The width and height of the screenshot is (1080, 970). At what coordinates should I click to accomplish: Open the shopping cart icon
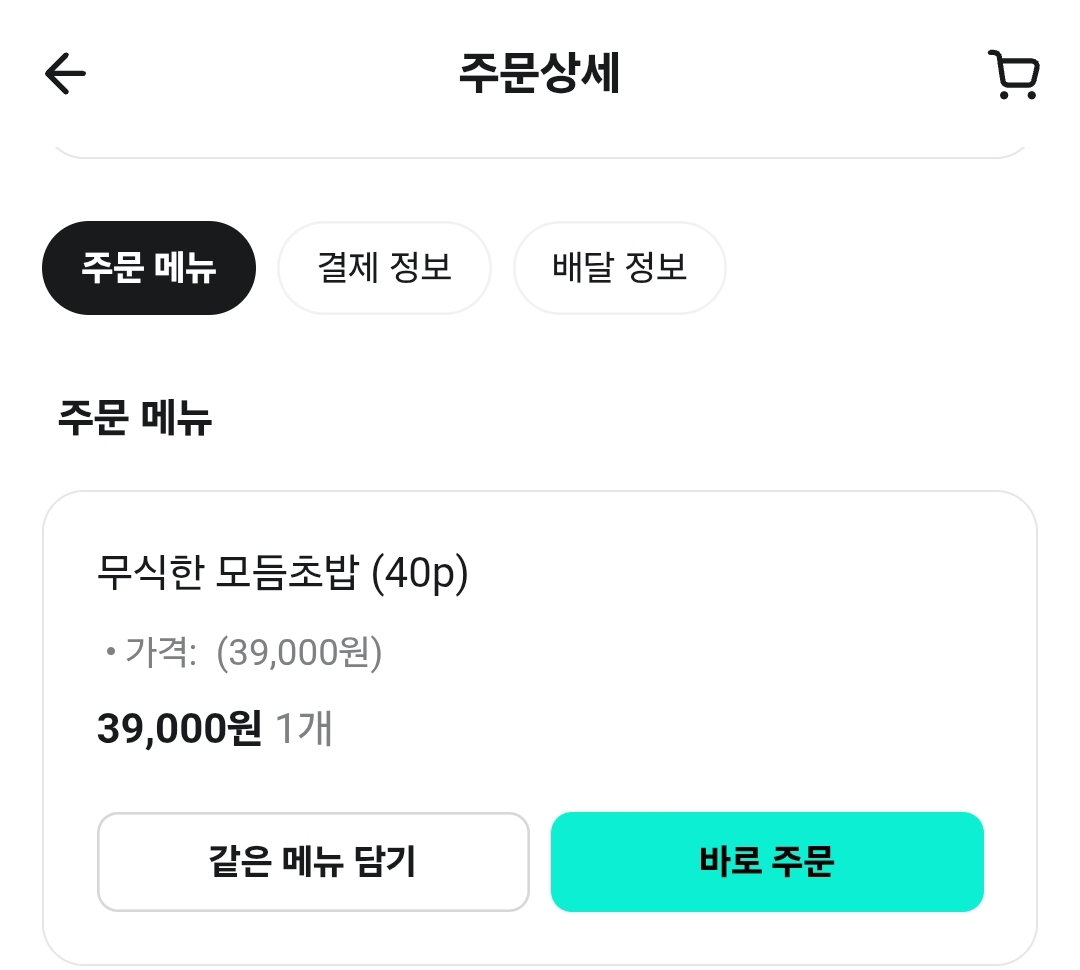[x=1013, y=74]
